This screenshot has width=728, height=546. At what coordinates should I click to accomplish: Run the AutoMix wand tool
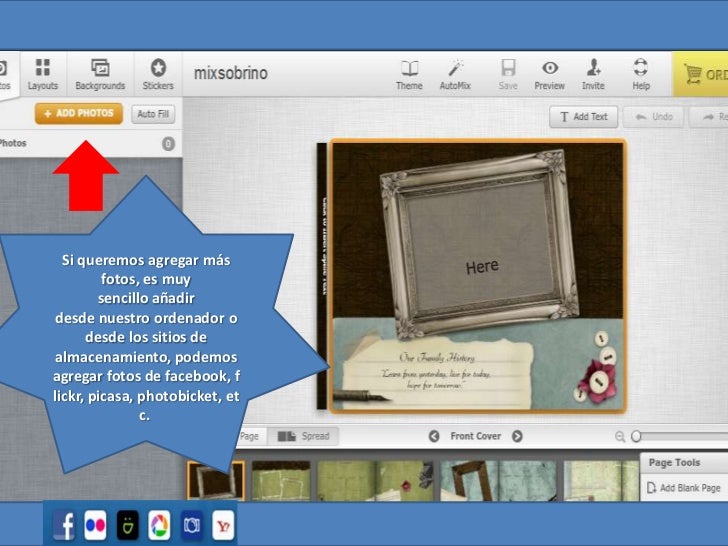455,74
